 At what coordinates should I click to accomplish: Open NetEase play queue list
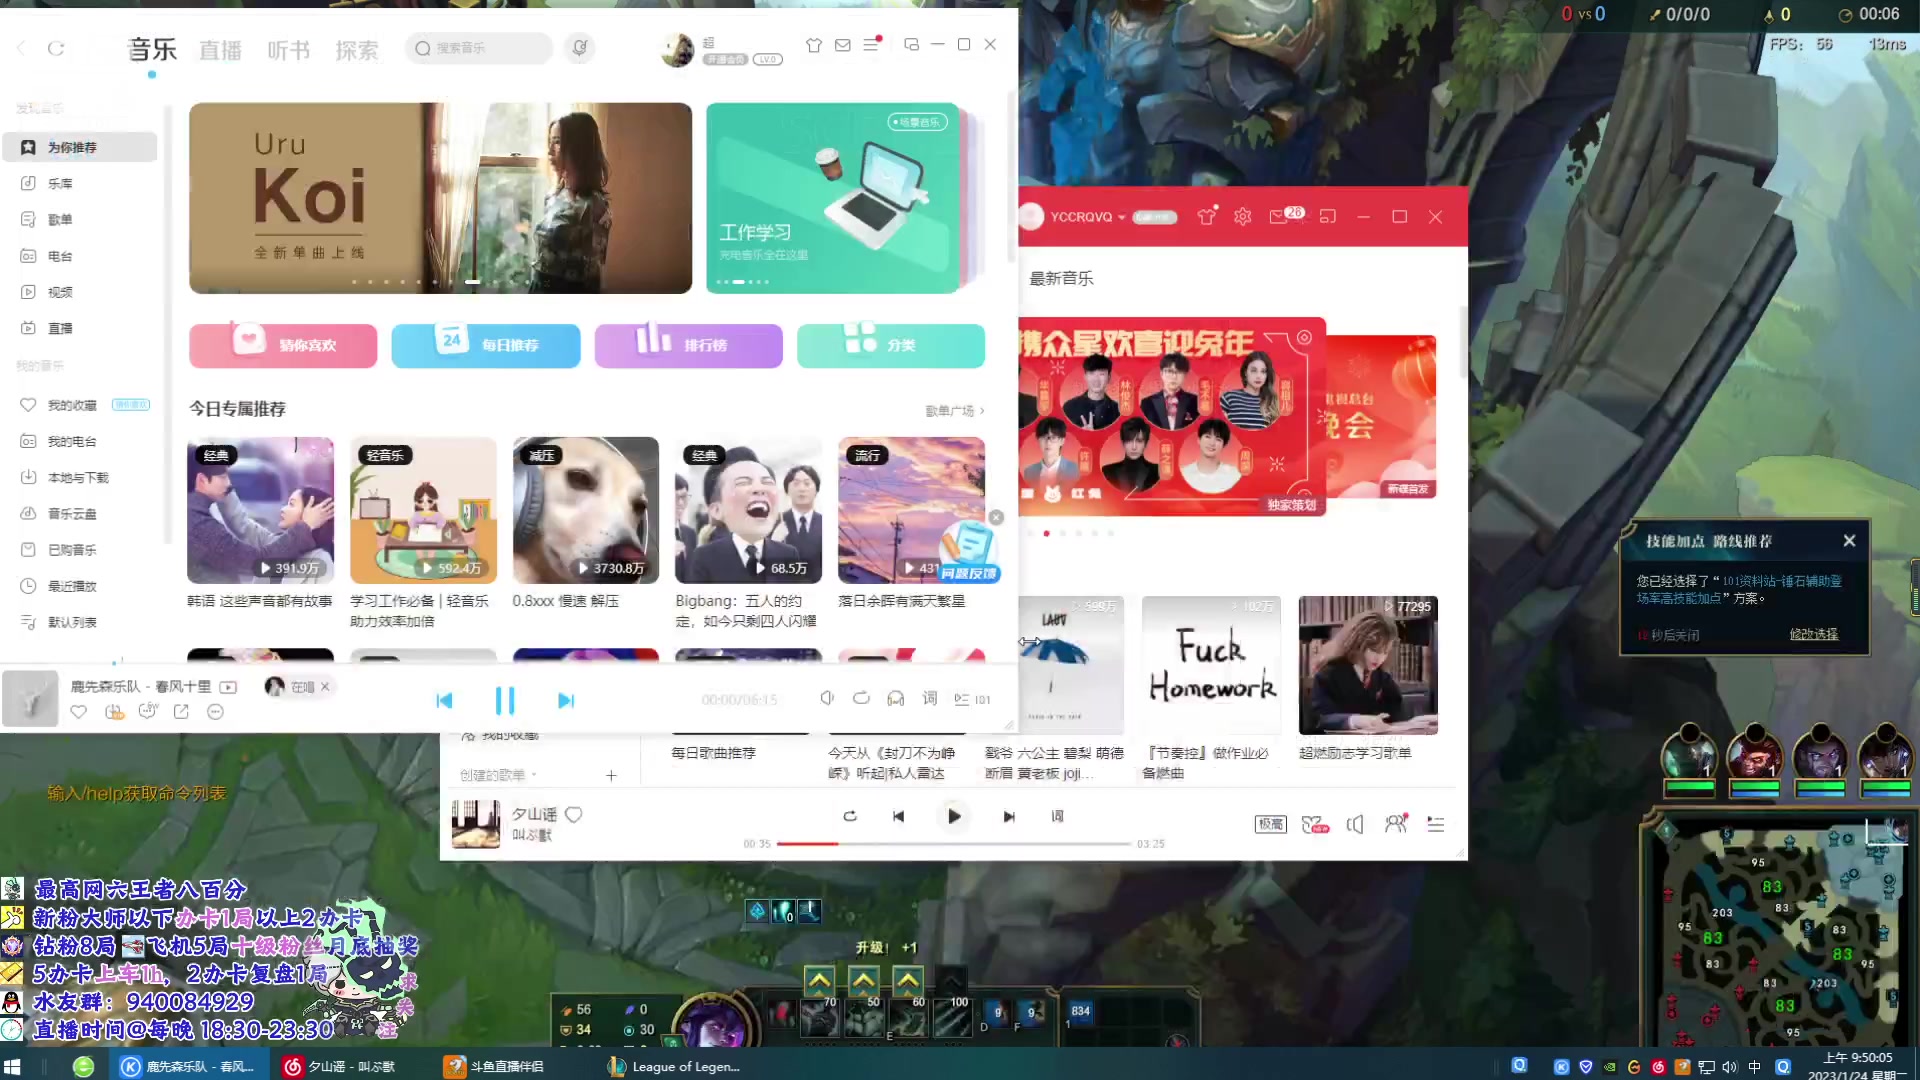click(1436, 824)
